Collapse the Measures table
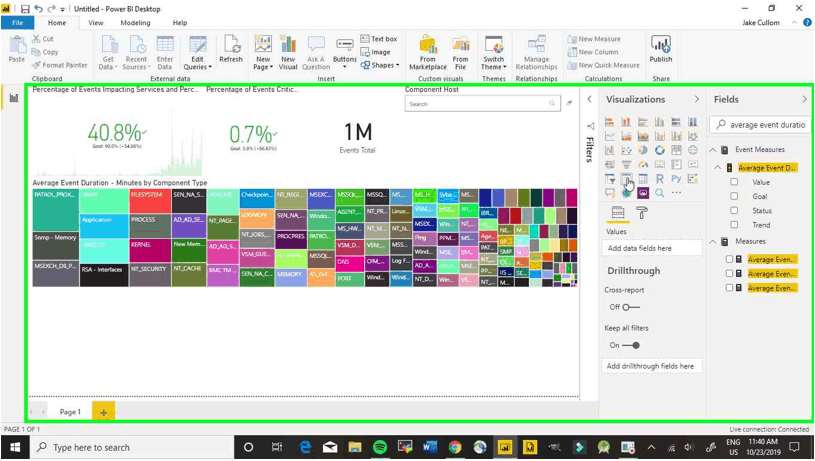The width and height of the screenshot is (815, 461). point(713,242)
